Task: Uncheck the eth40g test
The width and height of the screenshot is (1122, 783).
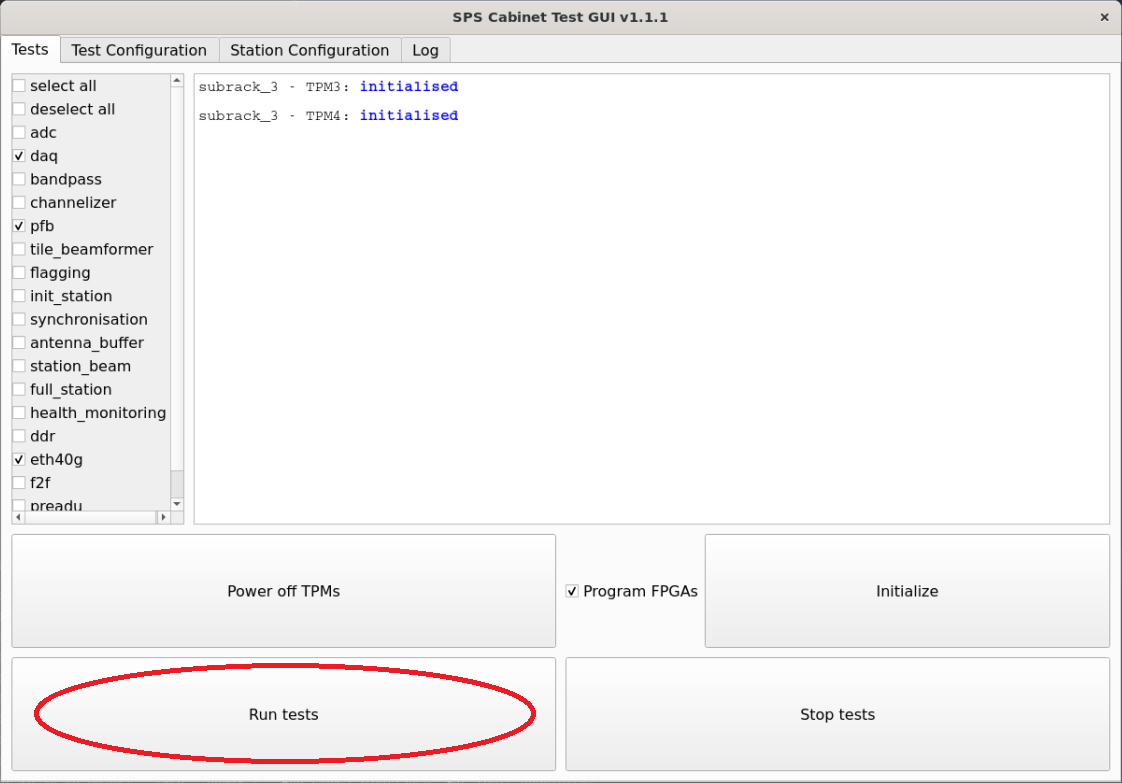Action: (19, 460)
